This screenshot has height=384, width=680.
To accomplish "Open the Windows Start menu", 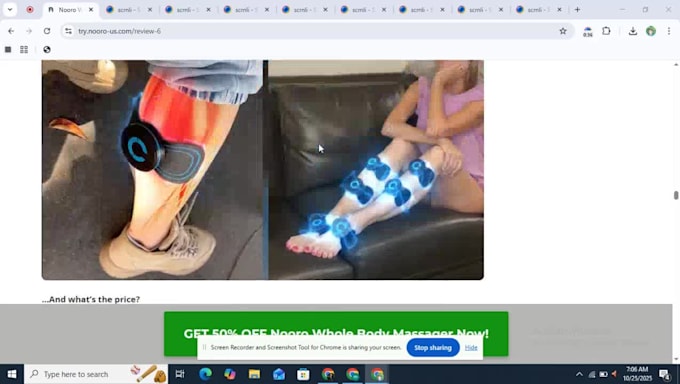I will (12, 374).
